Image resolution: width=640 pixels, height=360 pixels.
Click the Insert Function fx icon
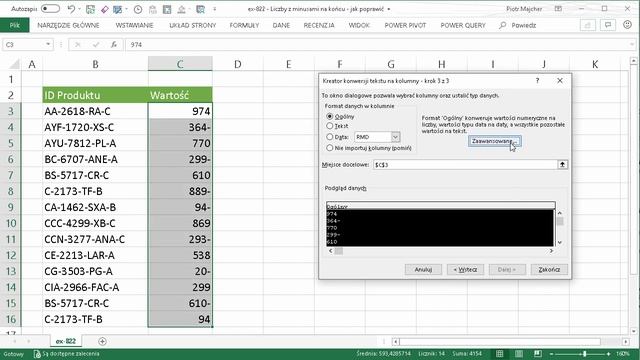(x=114, y=44)
